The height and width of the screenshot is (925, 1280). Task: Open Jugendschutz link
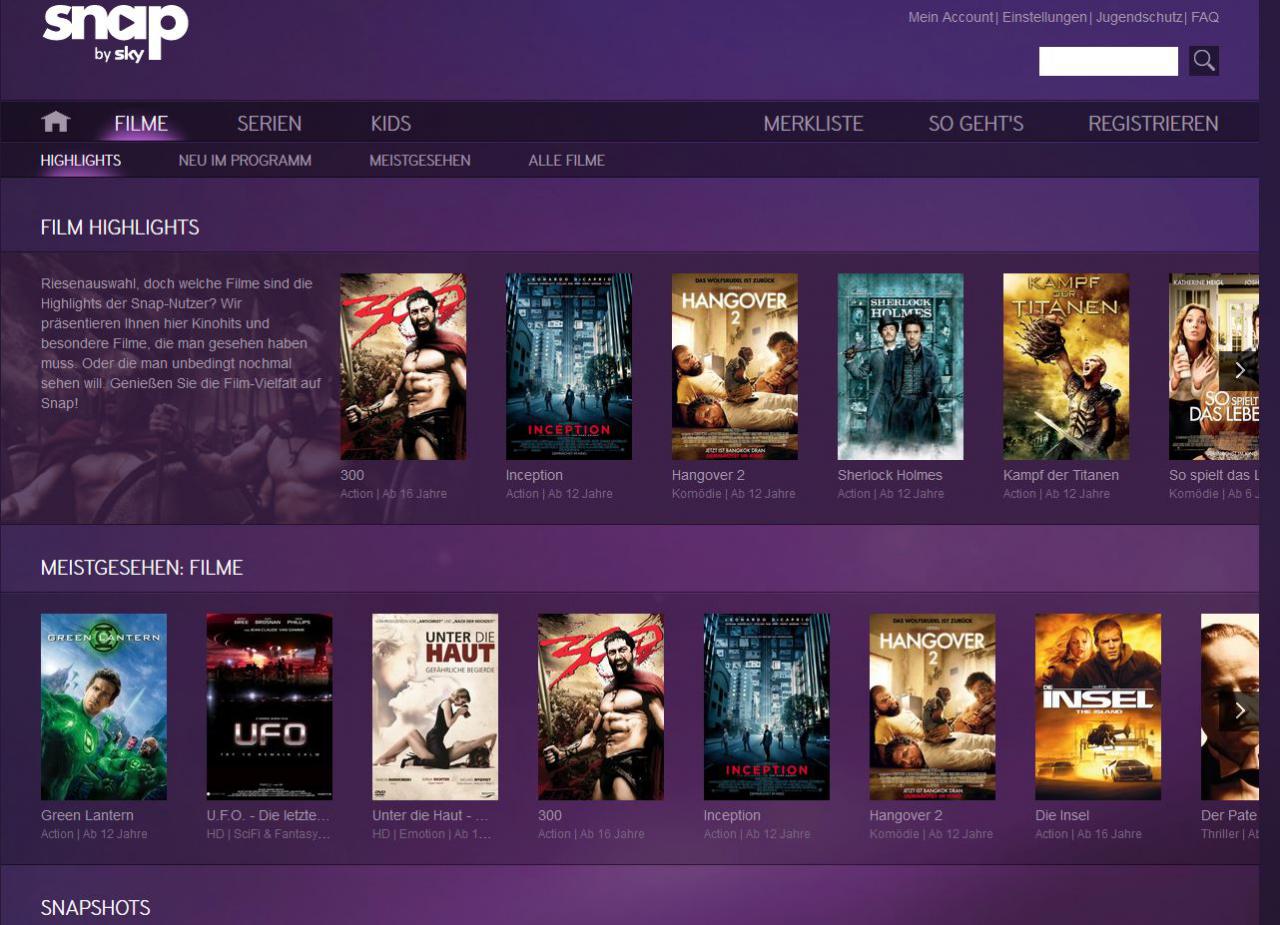point(1139,17)
